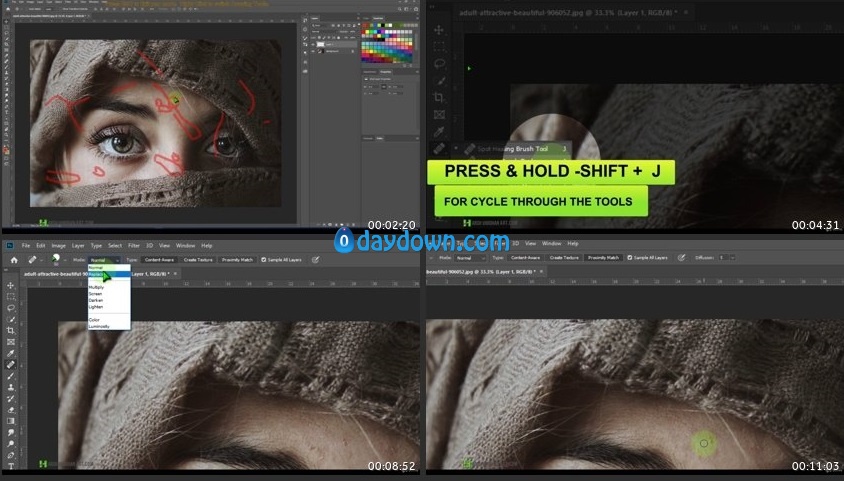
Task: Choose Replace in Mode dropdown list
Action: click(x=109, y=274)
